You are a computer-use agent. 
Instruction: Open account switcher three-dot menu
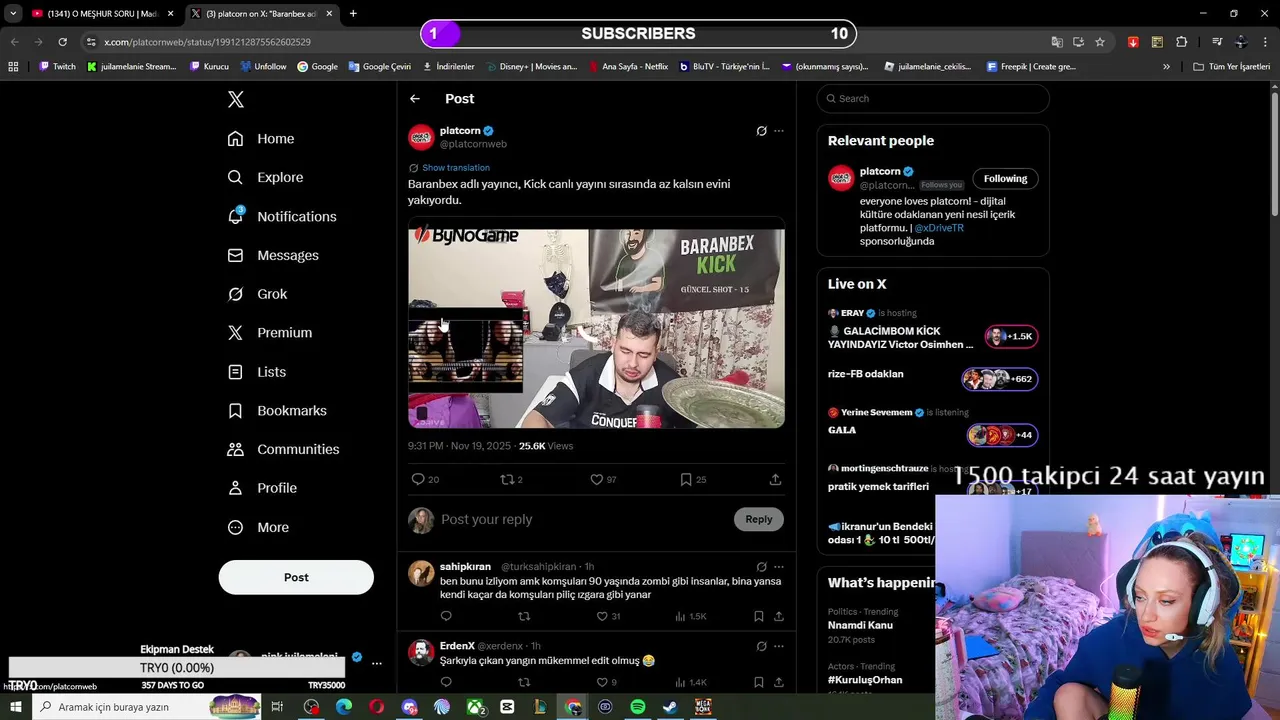[377, 663]
